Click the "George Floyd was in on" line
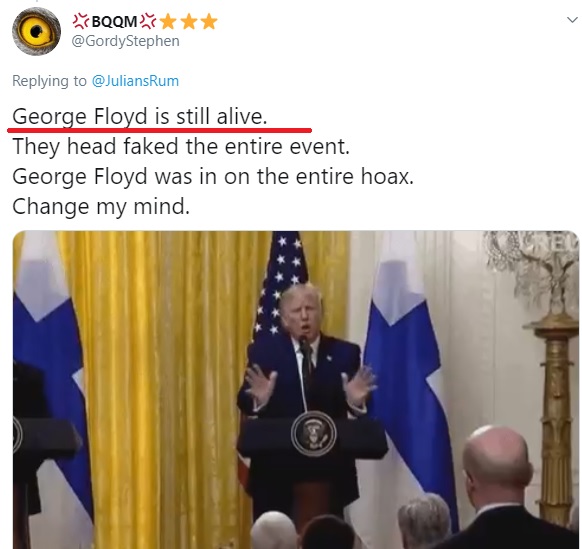This screenshot has width=582, height=549. pyautogui.click(x=213, y=176)
